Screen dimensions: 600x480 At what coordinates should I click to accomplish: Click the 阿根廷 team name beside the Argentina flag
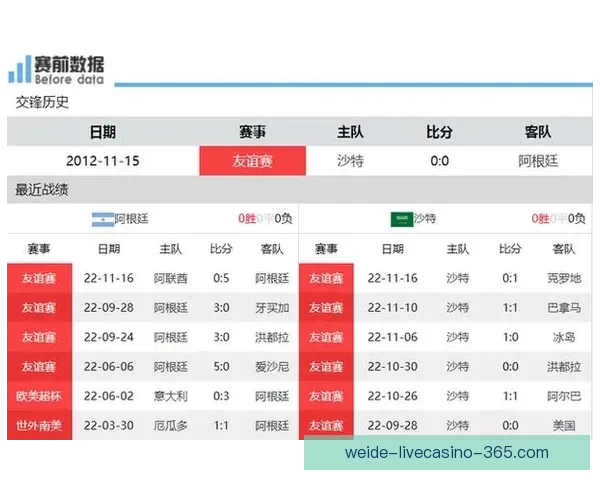[131, 219]
